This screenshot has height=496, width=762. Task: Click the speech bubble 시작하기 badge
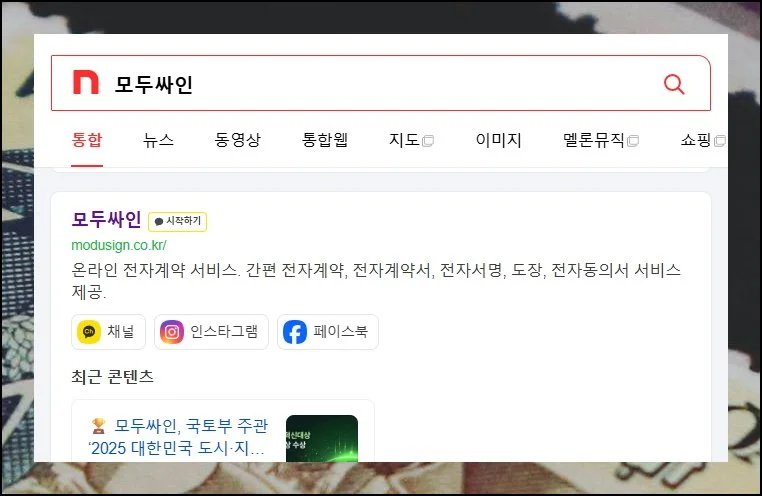pyautogui.click(x=177, y=222)
